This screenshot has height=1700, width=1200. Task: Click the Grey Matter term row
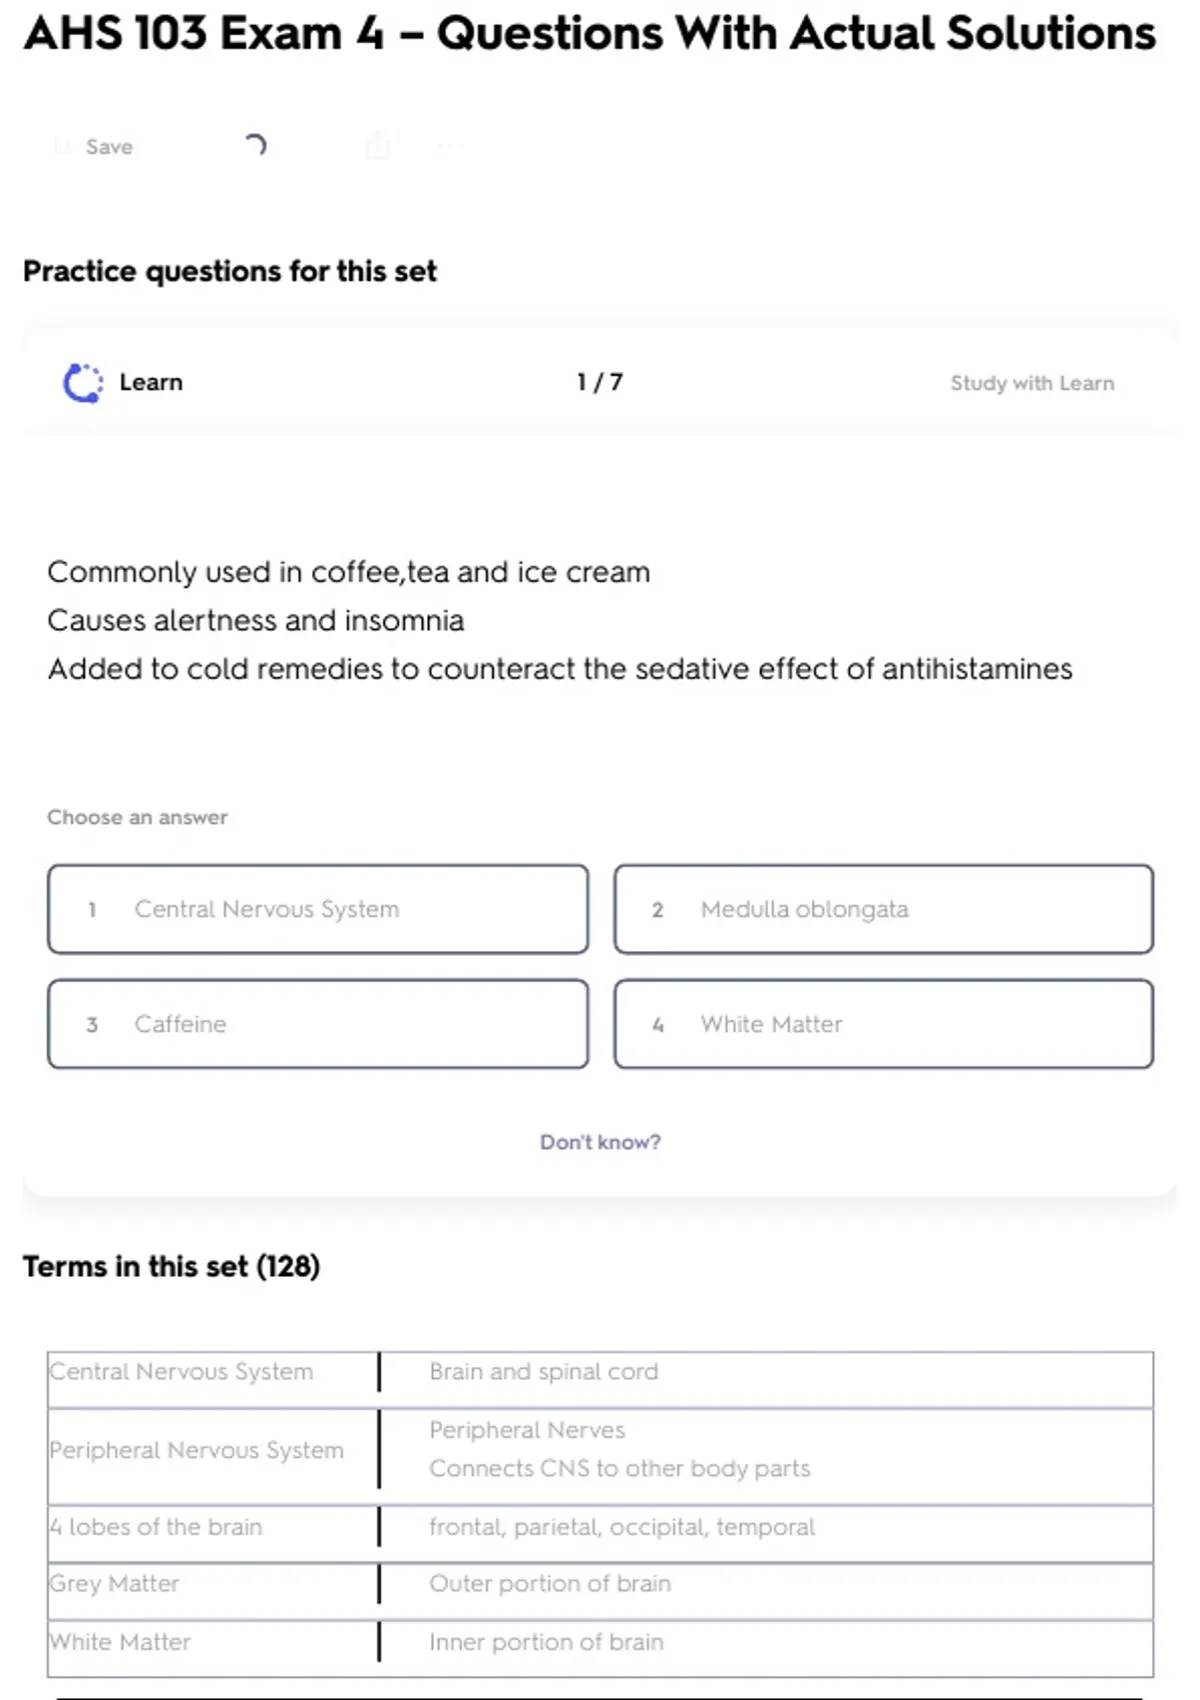pos(116,1584)
